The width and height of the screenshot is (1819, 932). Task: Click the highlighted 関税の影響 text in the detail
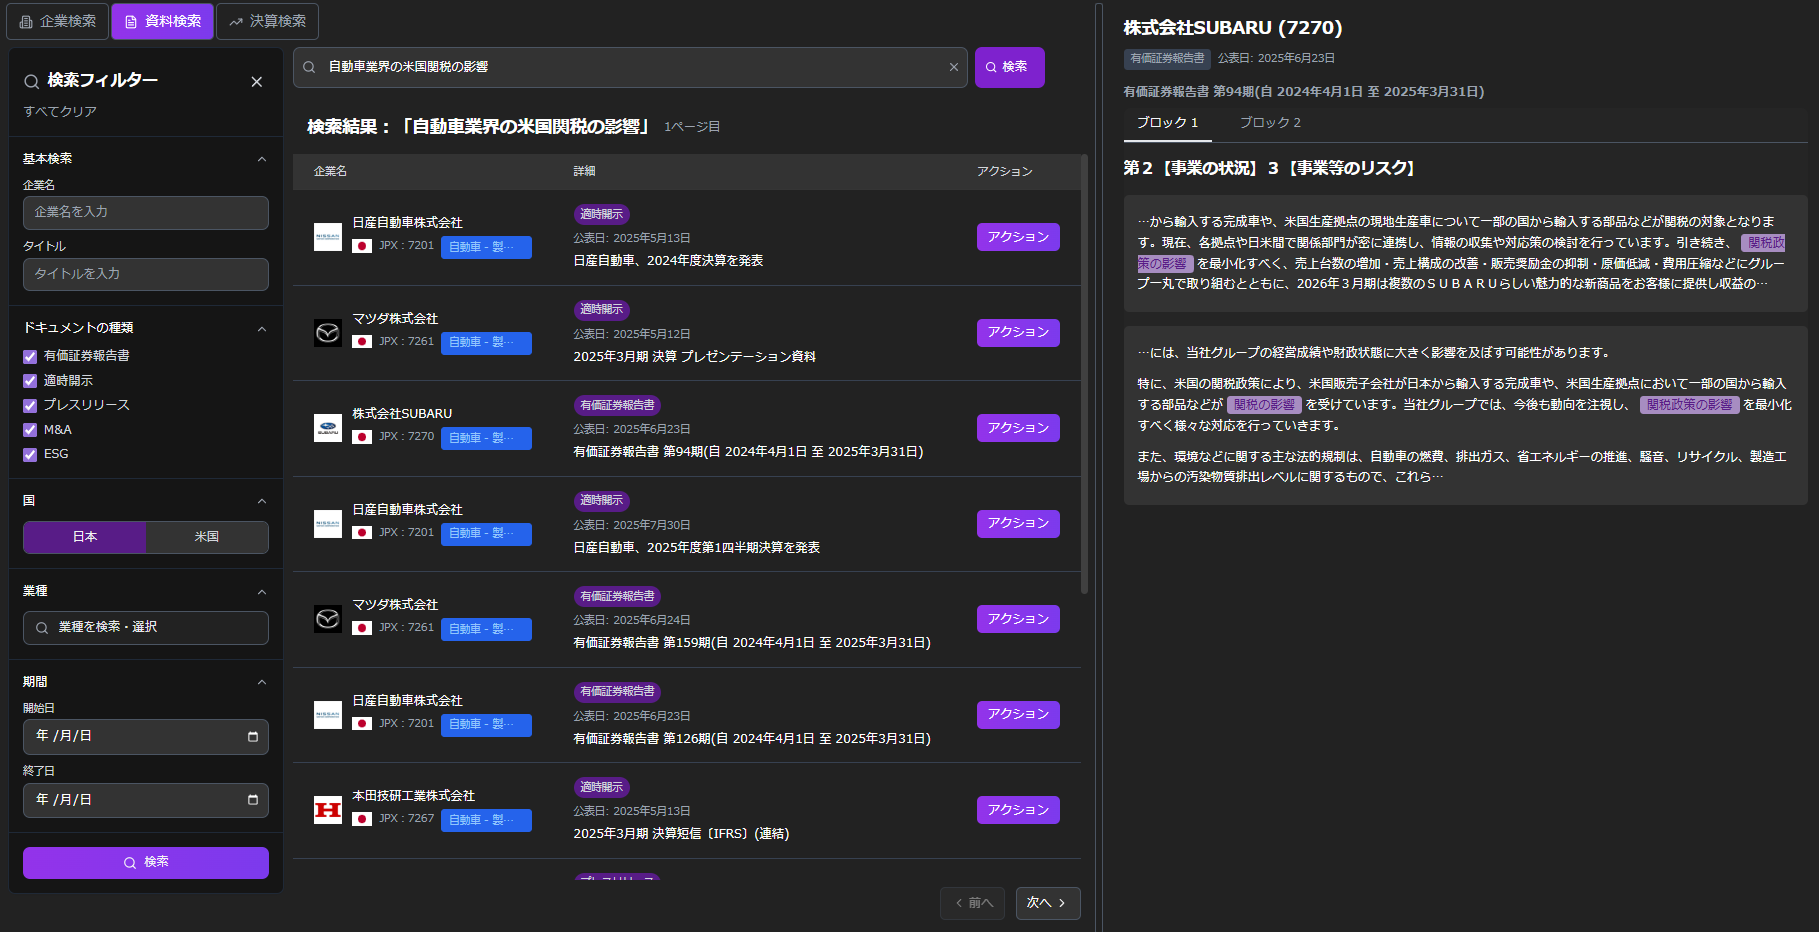click(x=1264, y=405)
